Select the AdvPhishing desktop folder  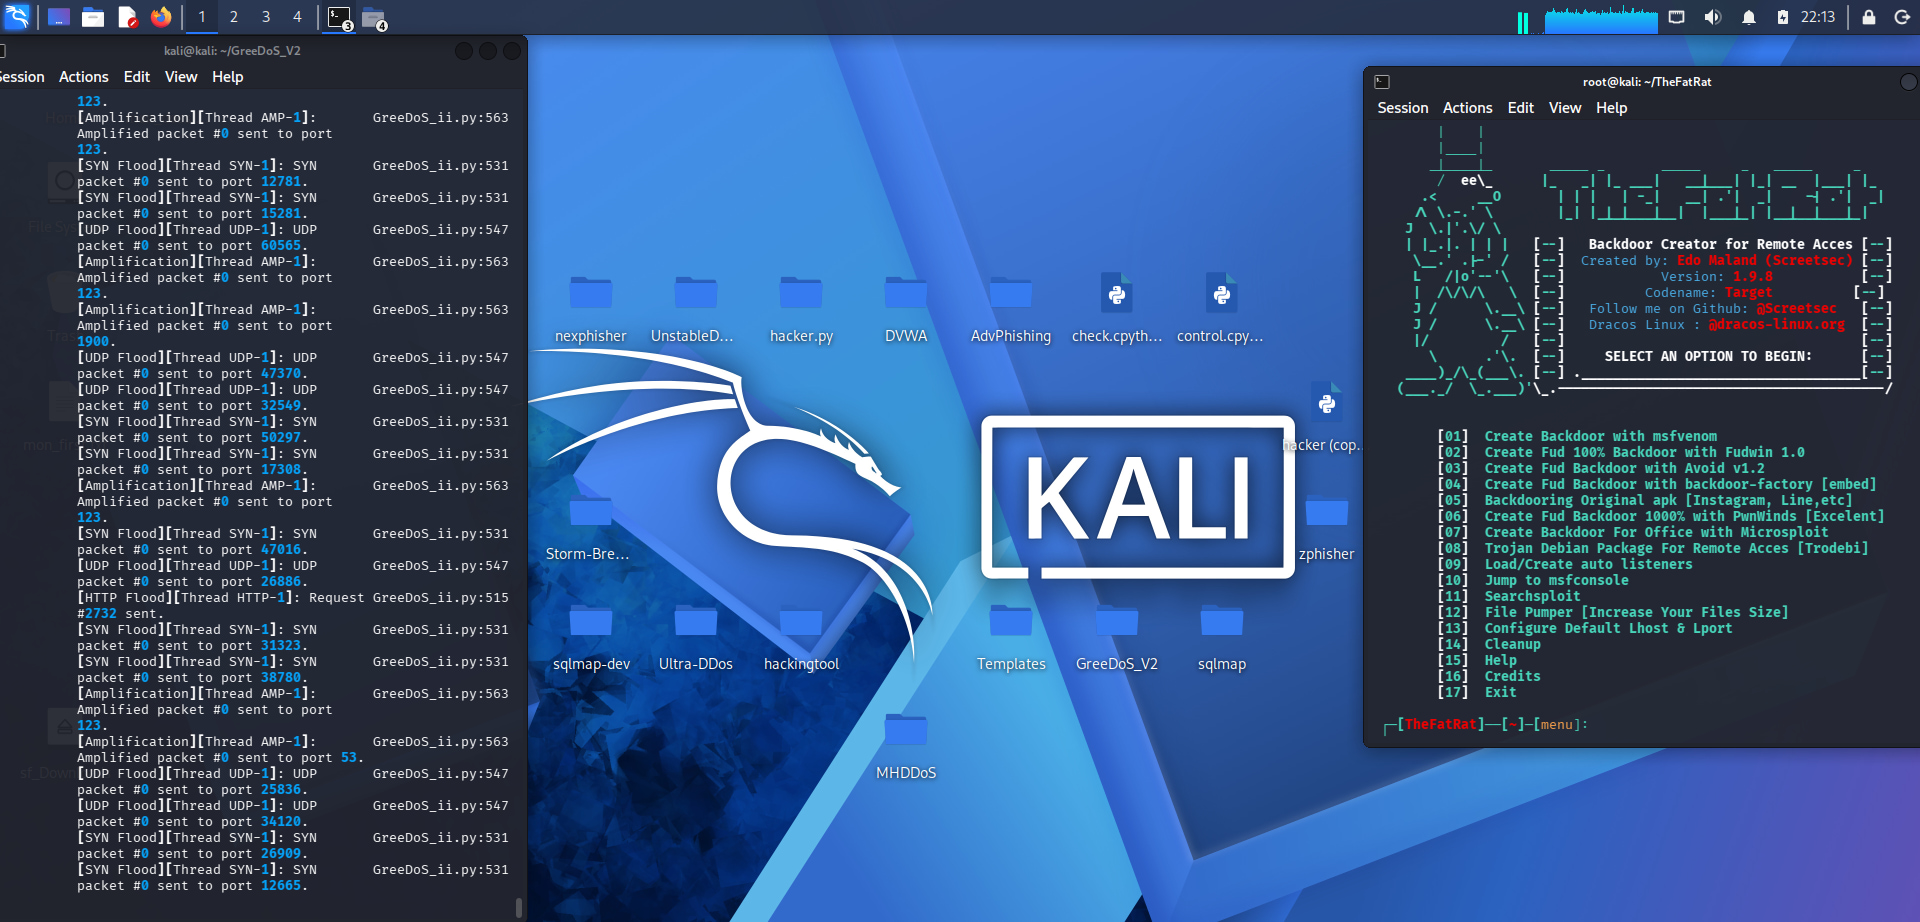coord(1011,308)
